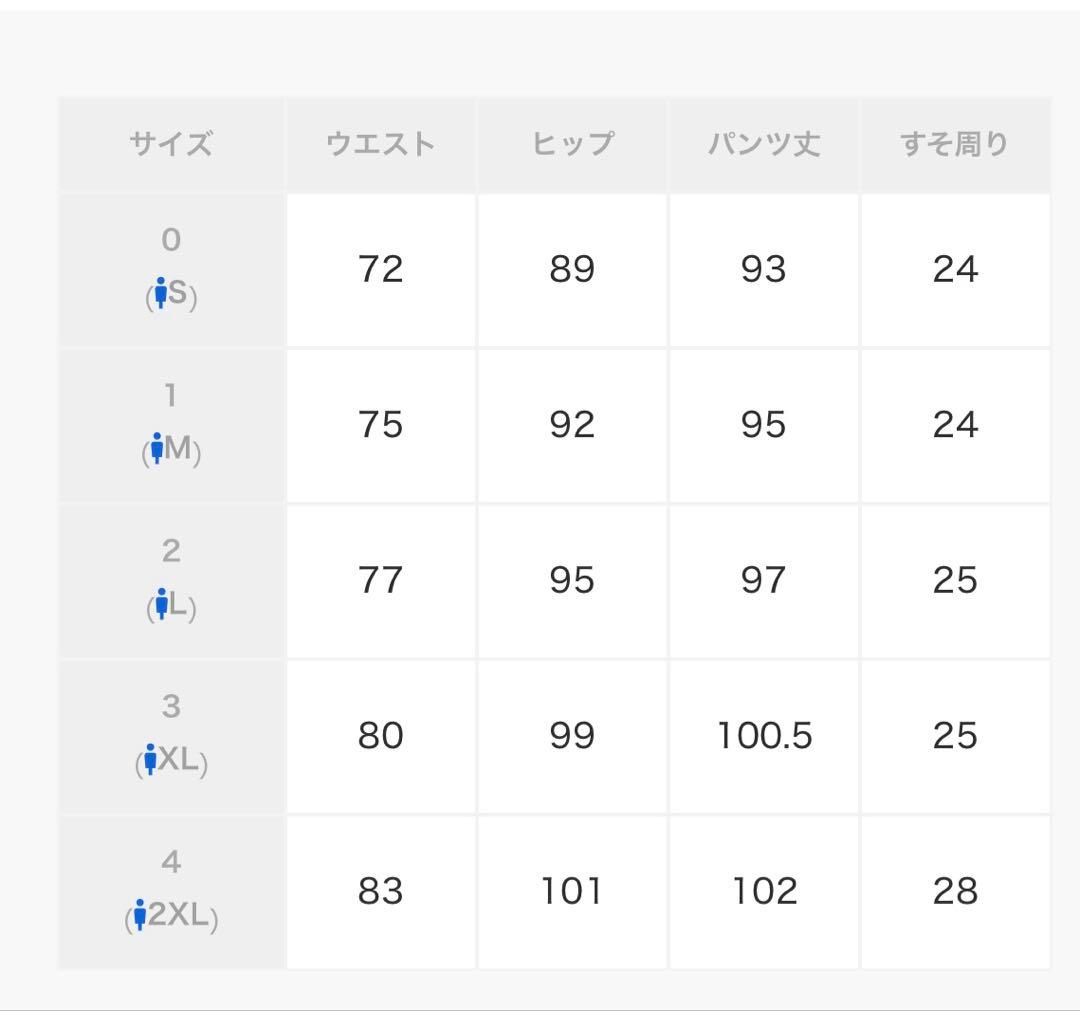Select the パンツ丈 column header

coord(764,144)
